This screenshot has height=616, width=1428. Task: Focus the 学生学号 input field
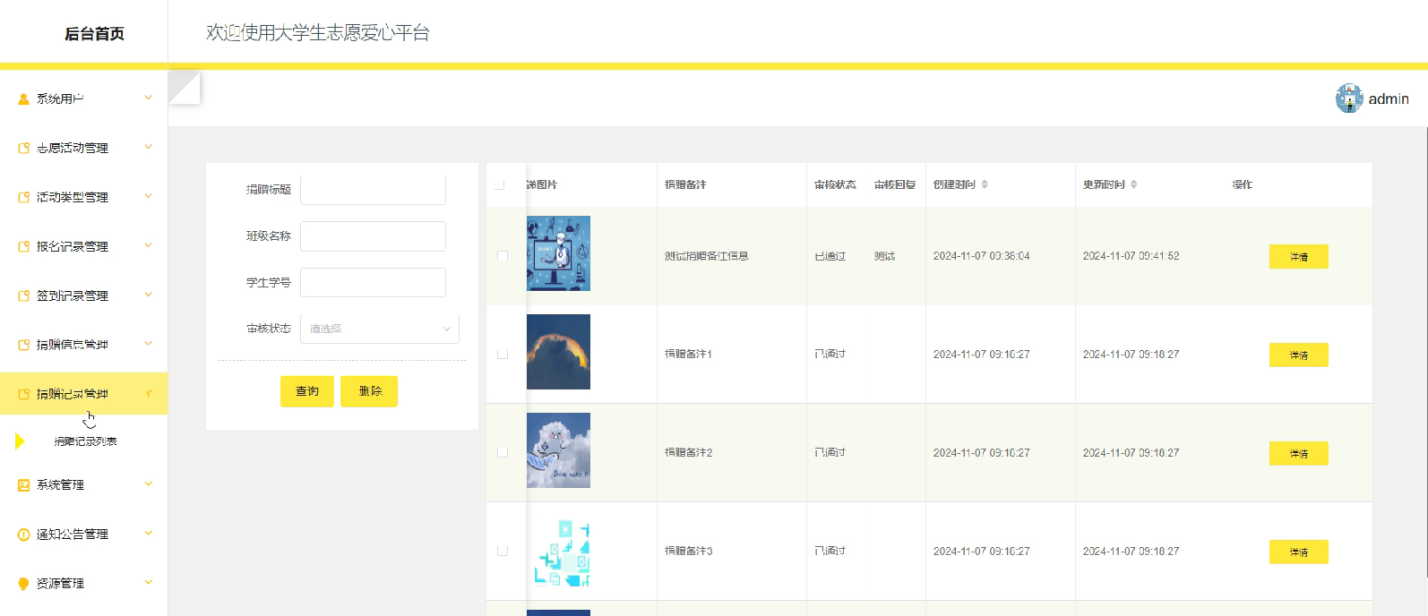(373, 283)
